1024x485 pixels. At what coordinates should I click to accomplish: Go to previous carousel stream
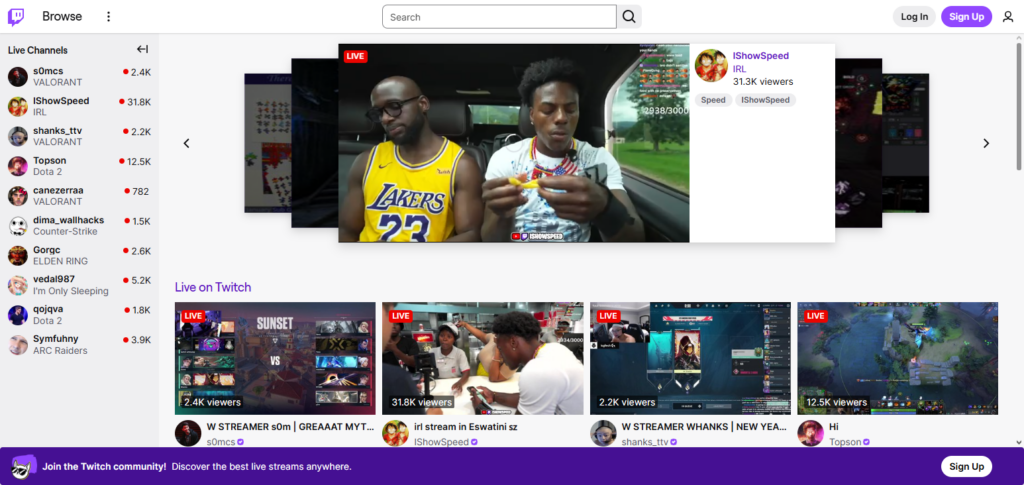[186, 143]
